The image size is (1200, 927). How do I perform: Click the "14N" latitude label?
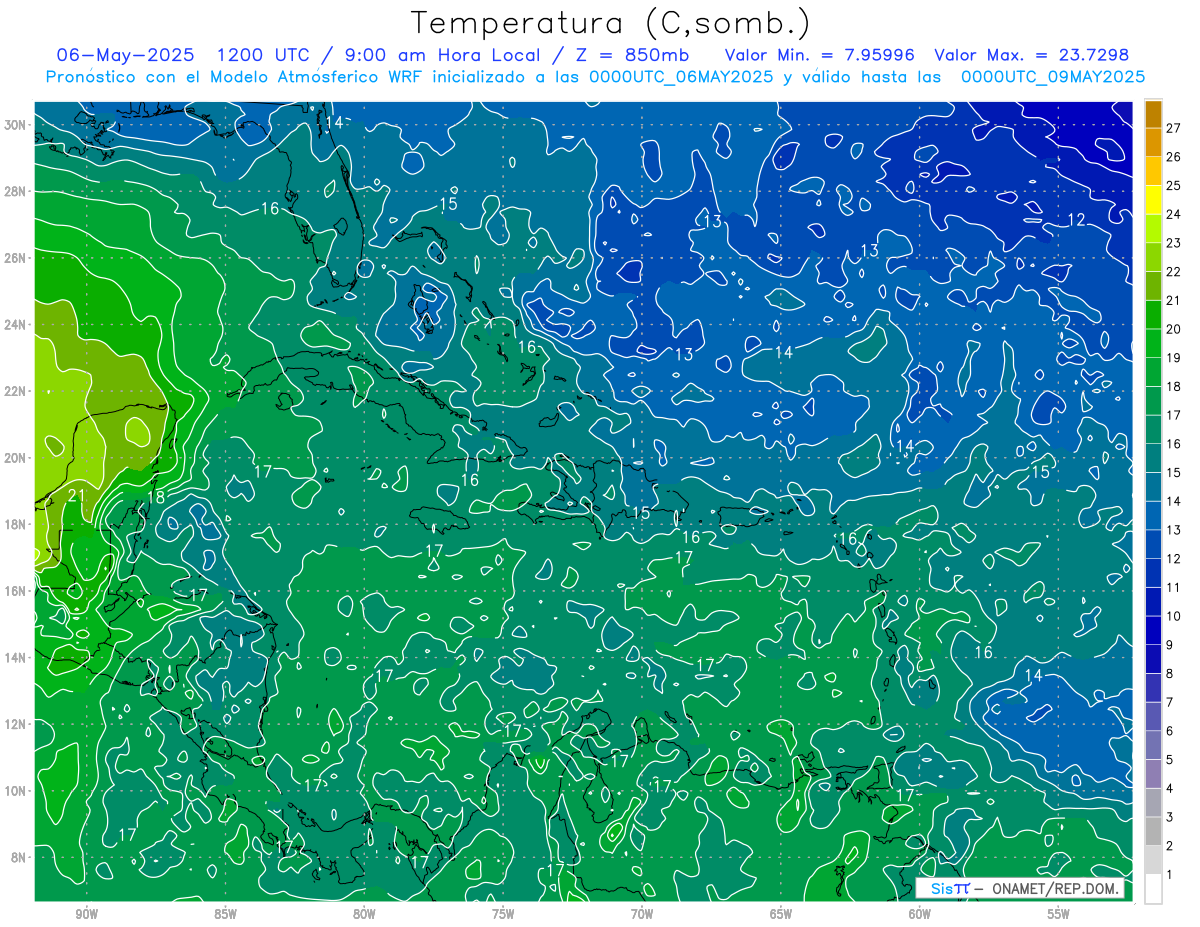point(15,658)
